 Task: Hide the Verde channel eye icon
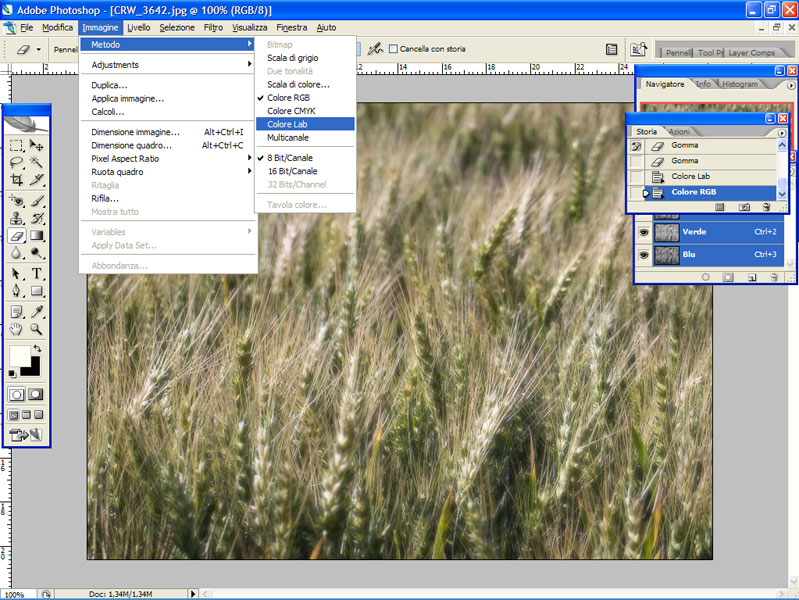point(645,232)
